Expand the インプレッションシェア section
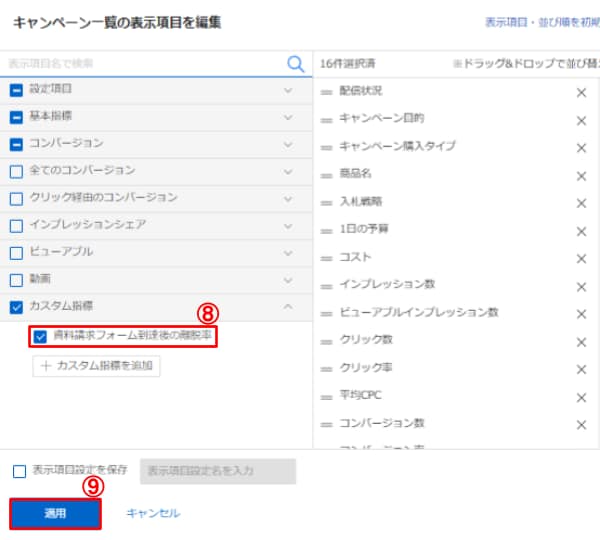This screenshot has width=600, height=540. click(x=288, y=225)
